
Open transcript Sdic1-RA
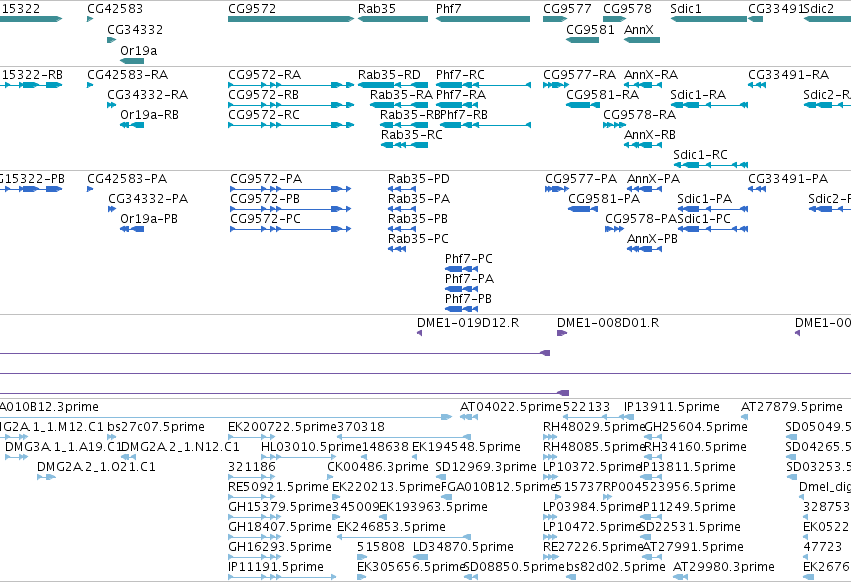point(698,94)
